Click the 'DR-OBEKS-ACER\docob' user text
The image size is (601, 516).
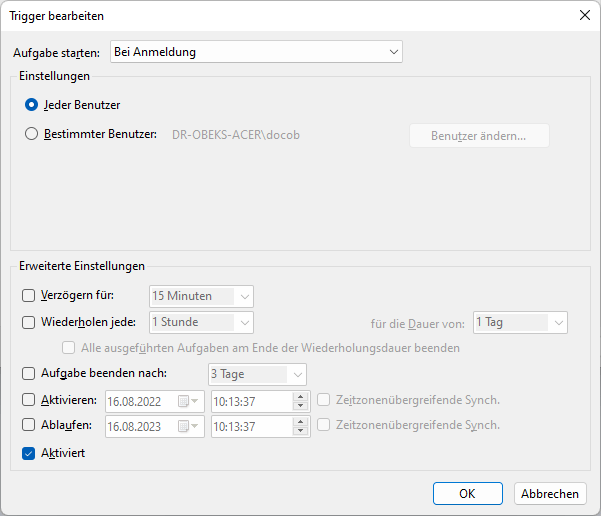pyautogui.click(x=236, y=135)
